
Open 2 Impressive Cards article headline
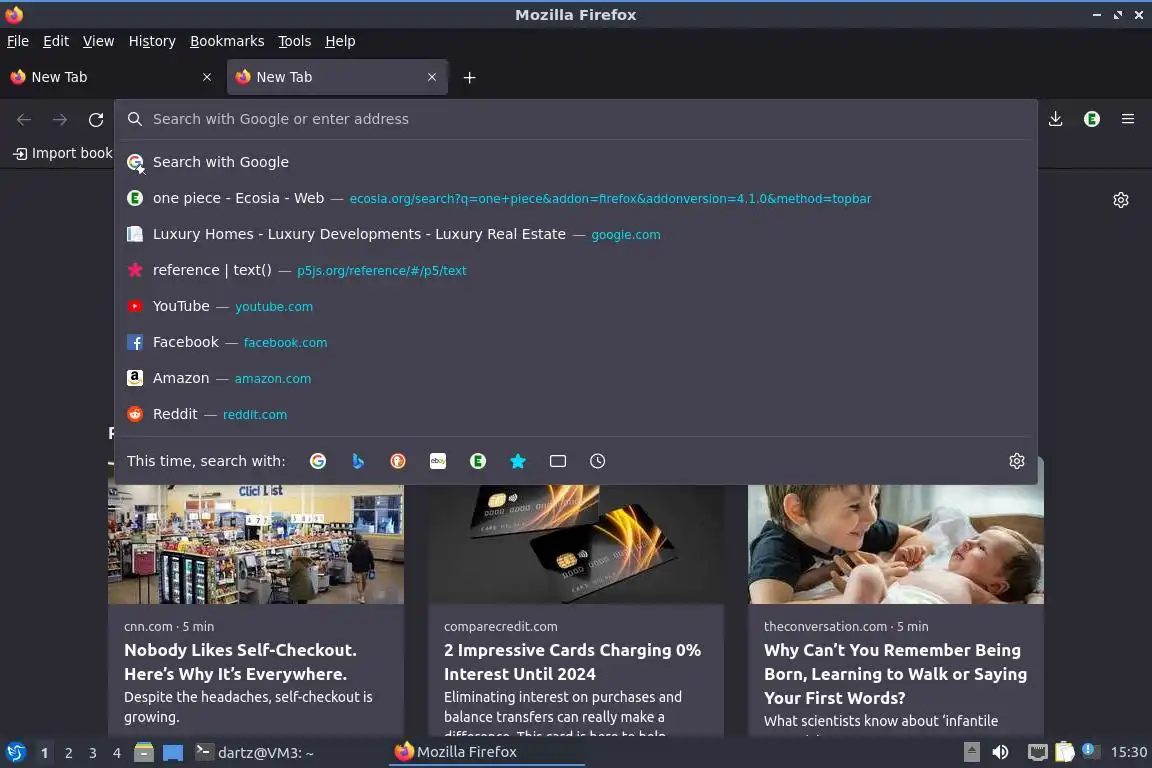[x=572, y=662]
